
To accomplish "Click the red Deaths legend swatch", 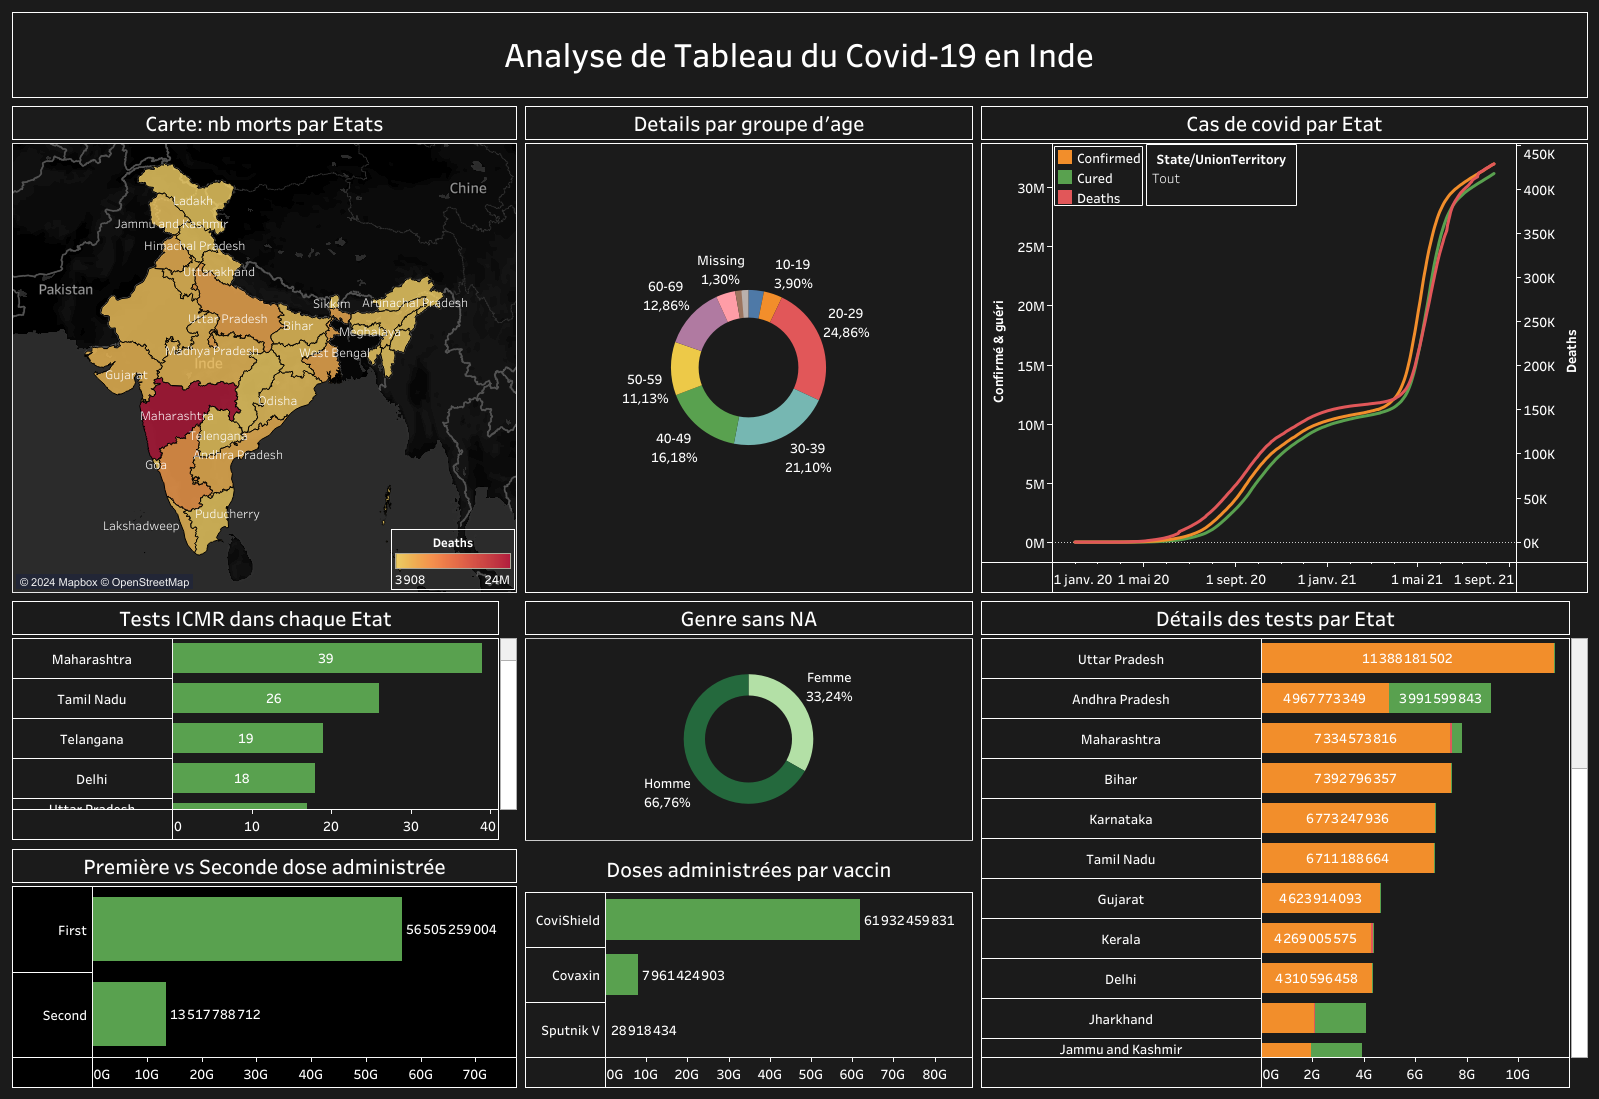I will (1065, 197).
